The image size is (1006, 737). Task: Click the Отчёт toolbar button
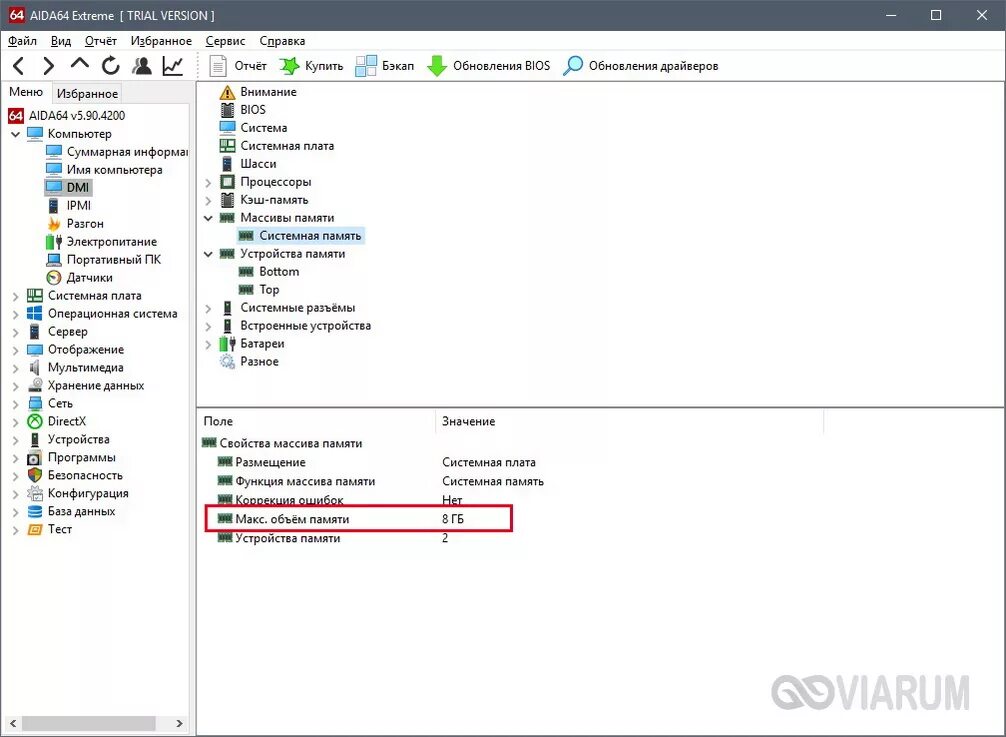pos(238,65)
